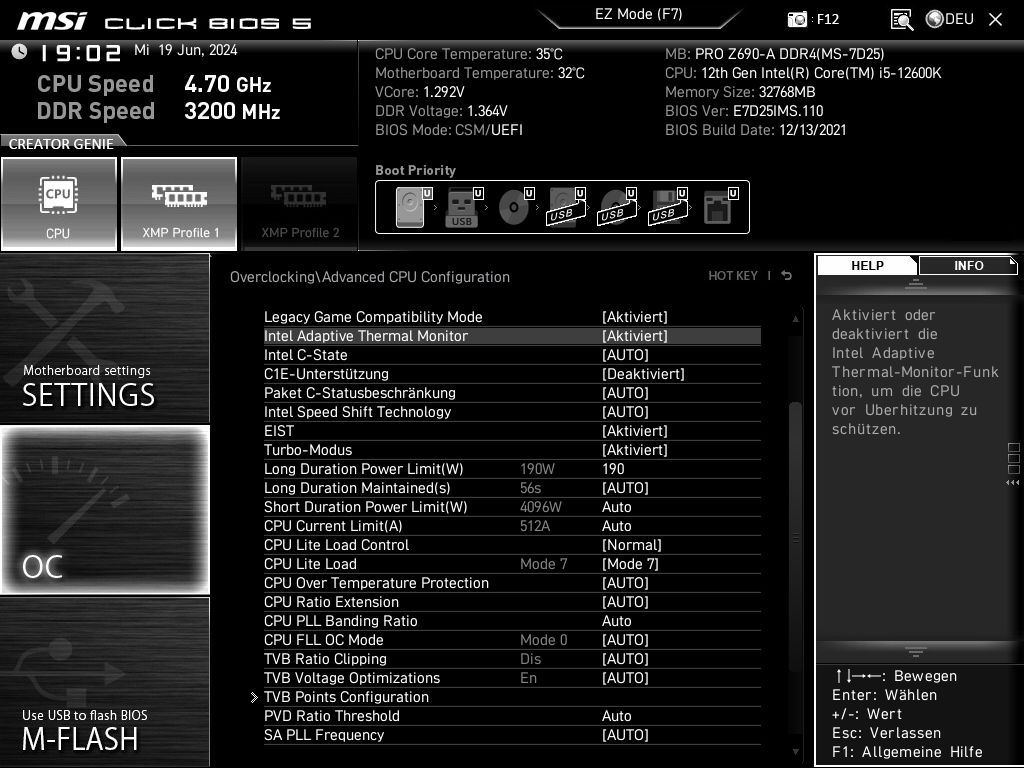Select the USB hard disk boot icon
This screenshot has width=1024, height=768.
point(566,207)
